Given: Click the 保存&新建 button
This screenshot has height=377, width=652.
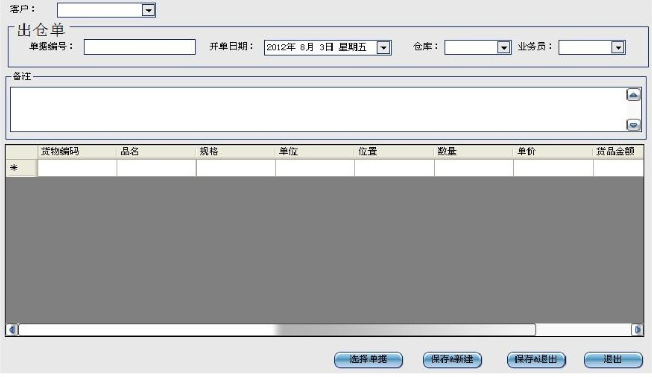Looking at the screenshot, I should pos(452,360).
